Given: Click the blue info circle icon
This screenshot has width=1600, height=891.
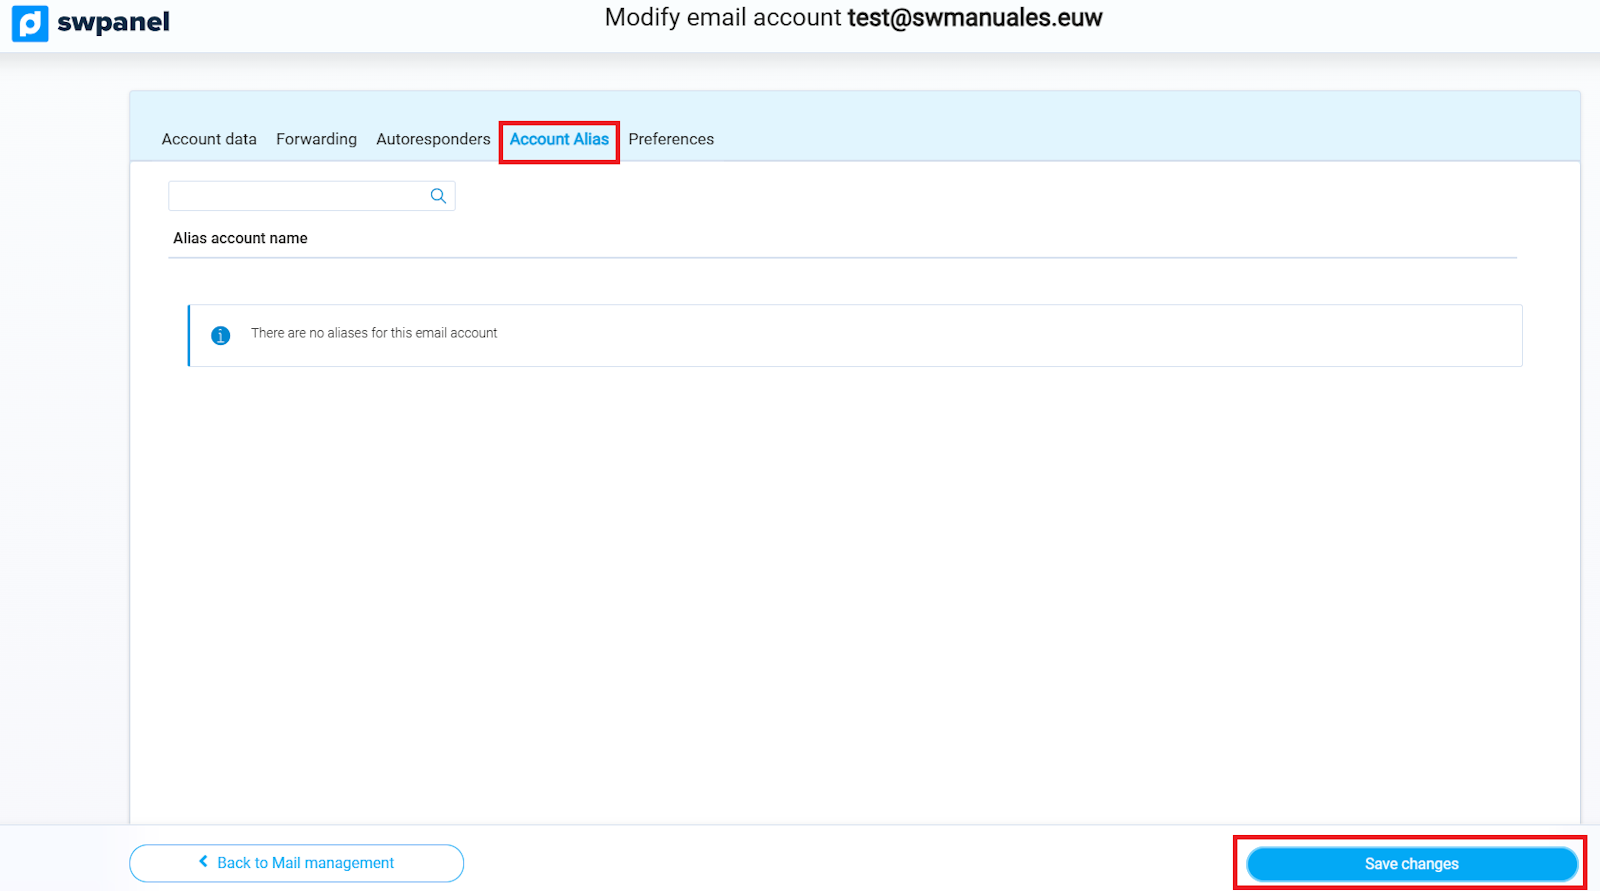Looking at the screenshot, I should (x=221, y=335).
